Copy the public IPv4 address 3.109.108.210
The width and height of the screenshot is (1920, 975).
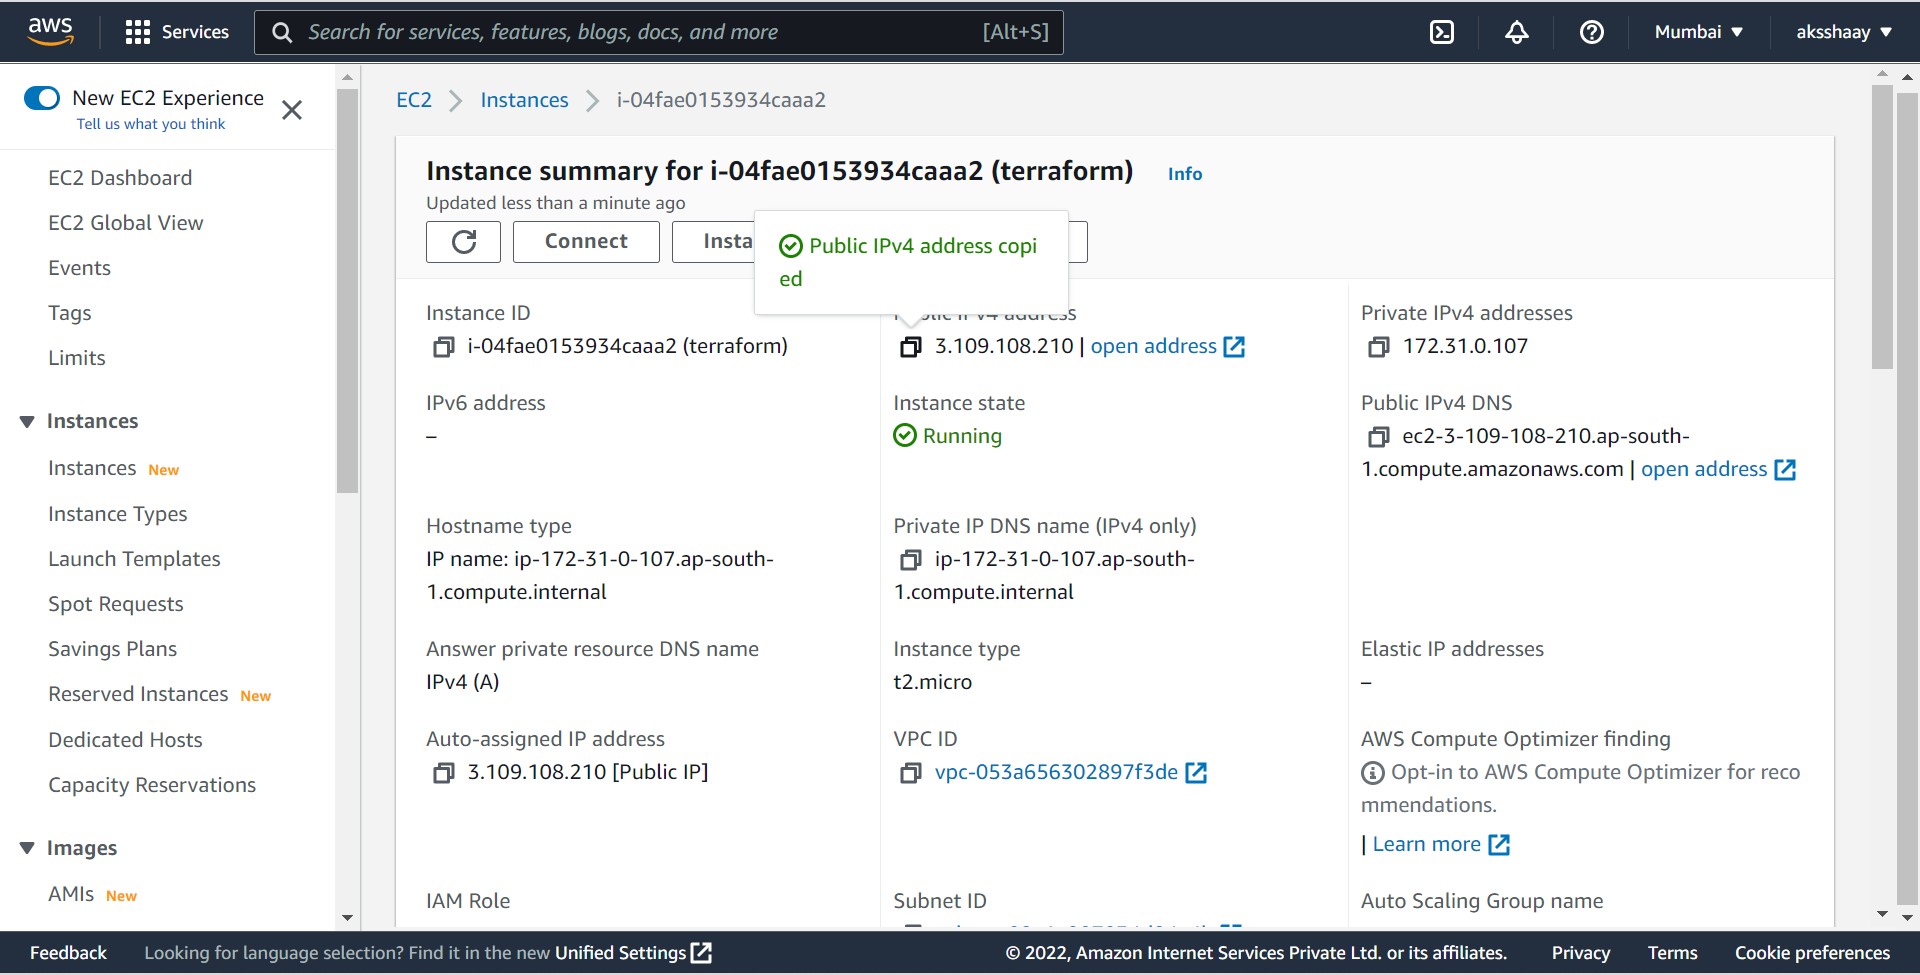pyautogui.click(x=911, y=346)
